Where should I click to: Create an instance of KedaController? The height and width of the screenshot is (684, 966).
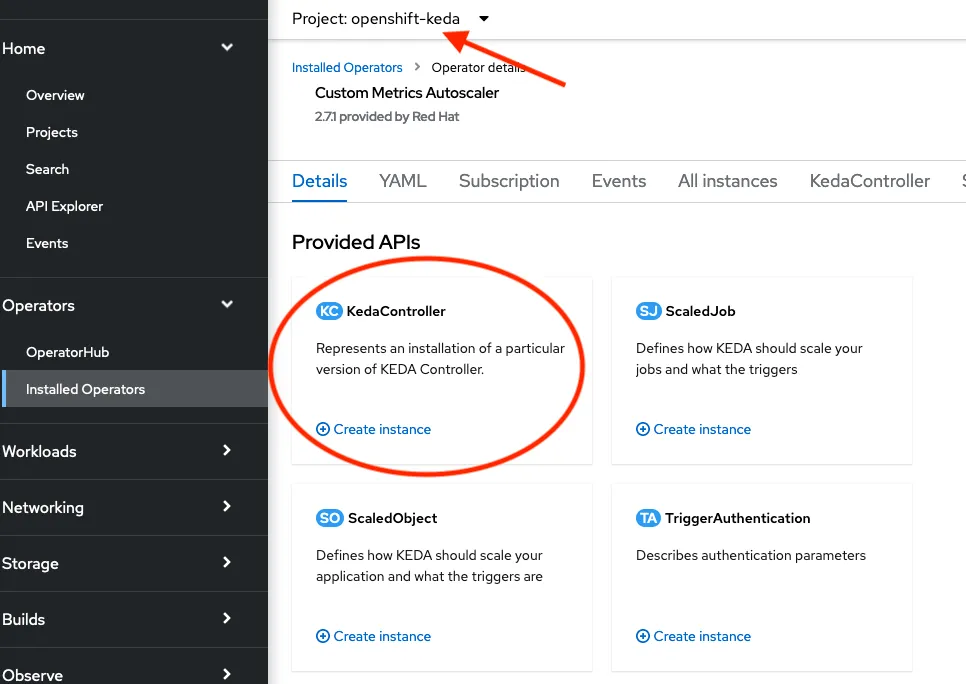(x=381, y=429)
